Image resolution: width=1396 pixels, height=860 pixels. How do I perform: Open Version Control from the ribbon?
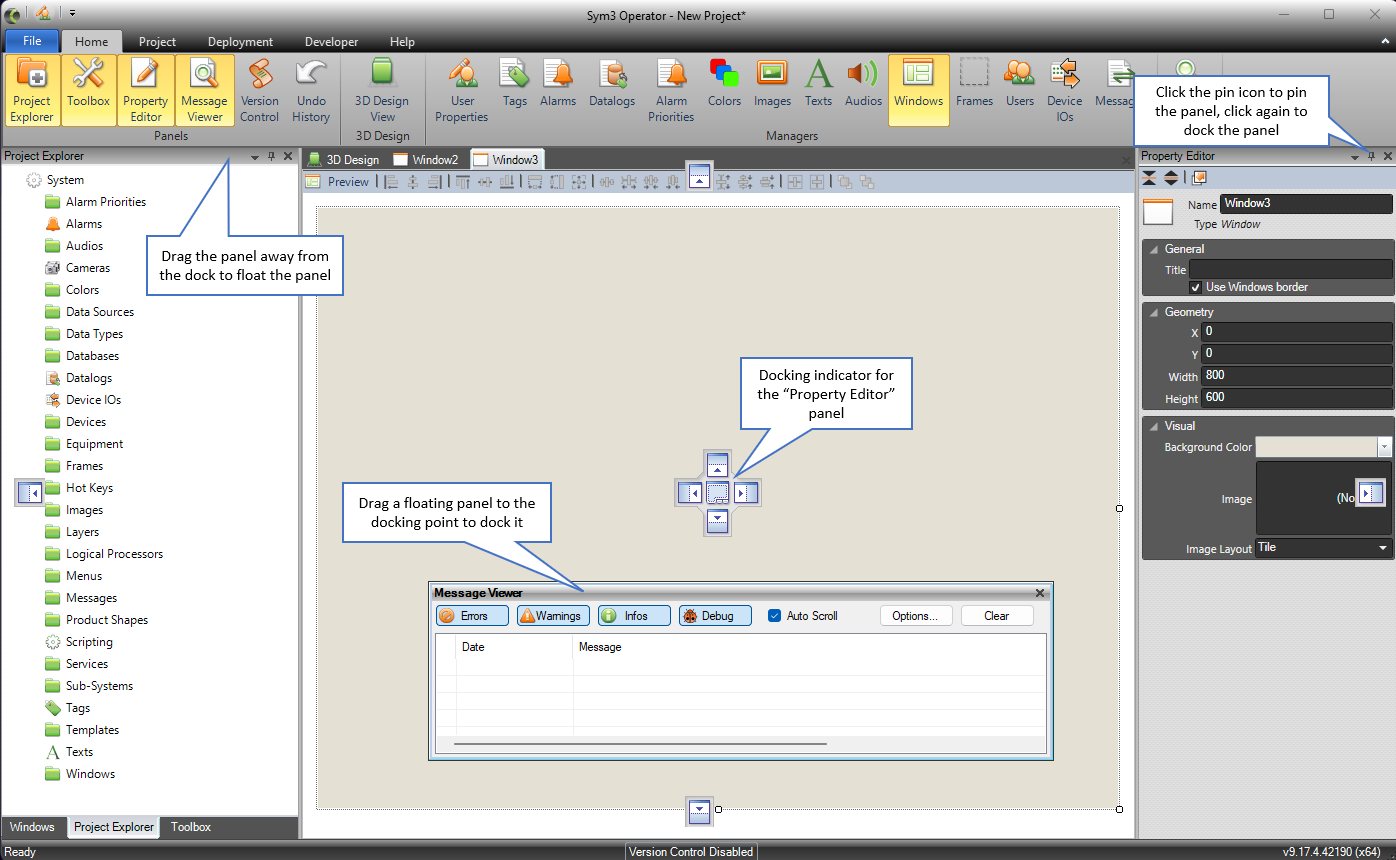pyautogui.click(x=260, y=90)
